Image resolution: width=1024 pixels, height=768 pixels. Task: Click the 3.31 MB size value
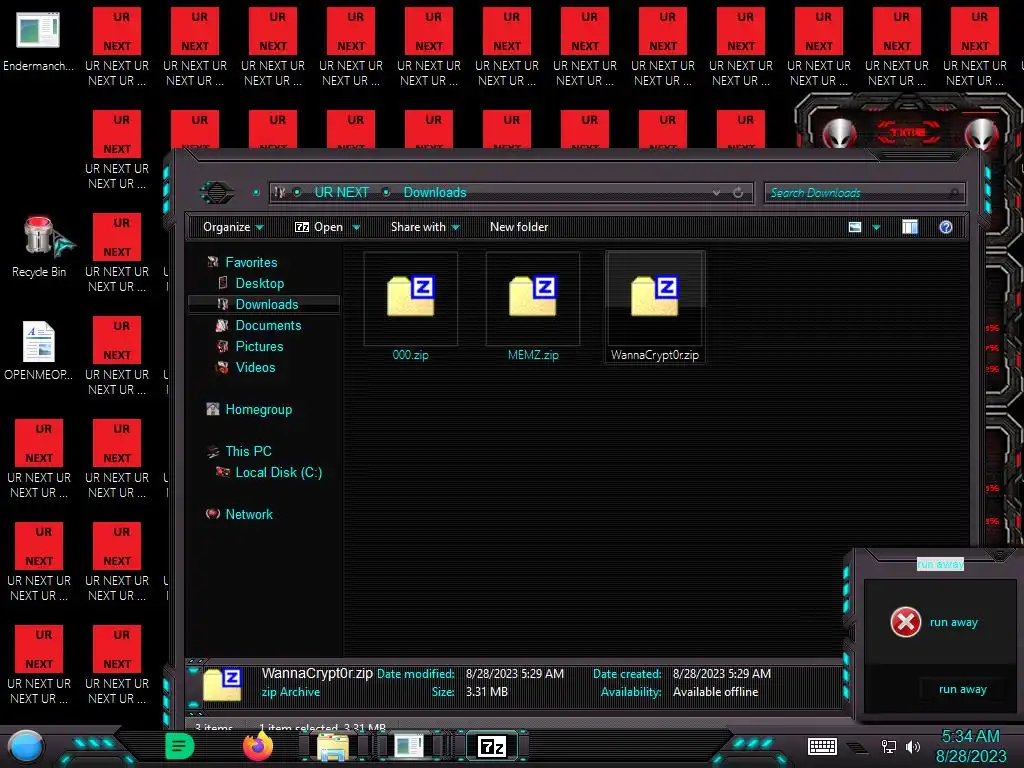(x=487, y=691)
